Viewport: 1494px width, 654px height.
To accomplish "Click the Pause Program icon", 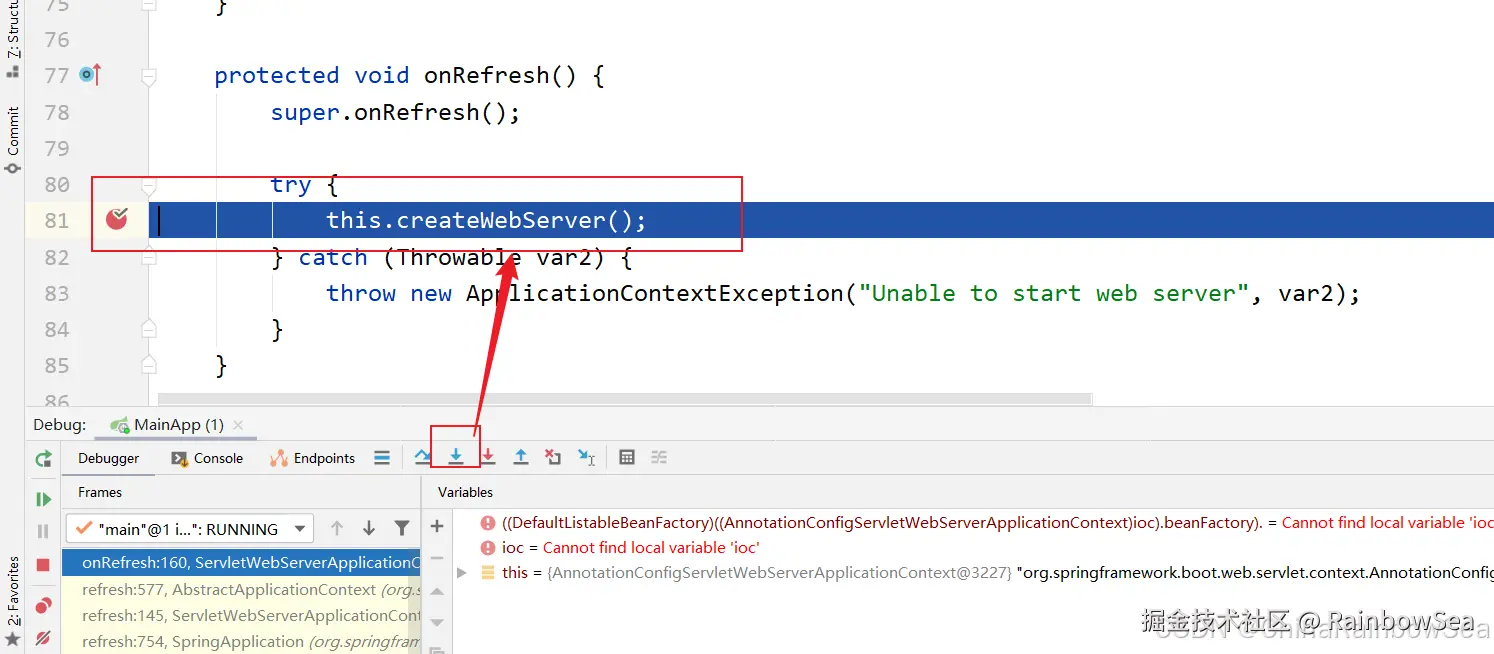I will coord(43,531).
